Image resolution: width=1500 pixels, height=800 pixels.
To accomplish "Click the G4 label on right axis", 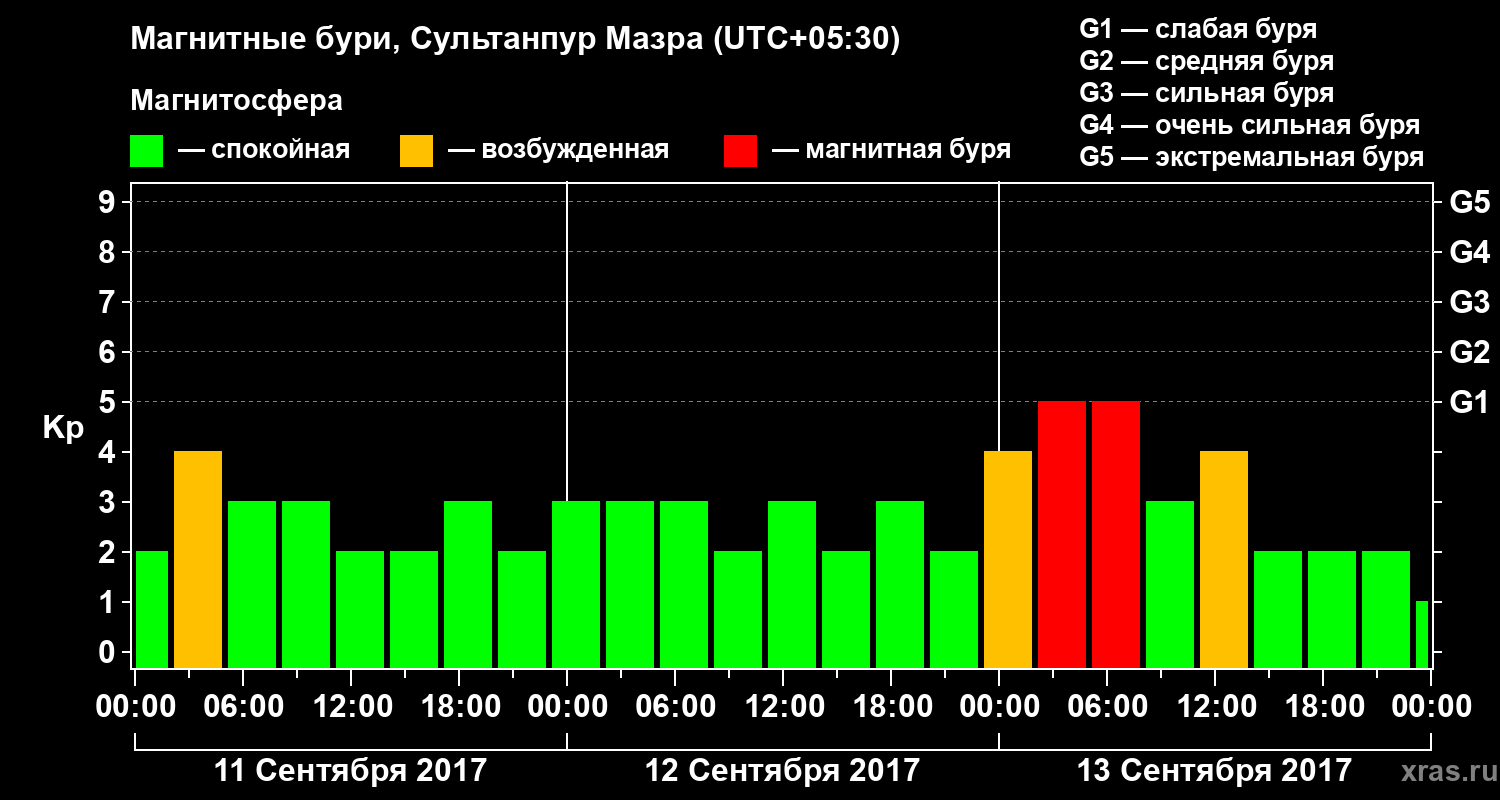I will [1469, 252].
